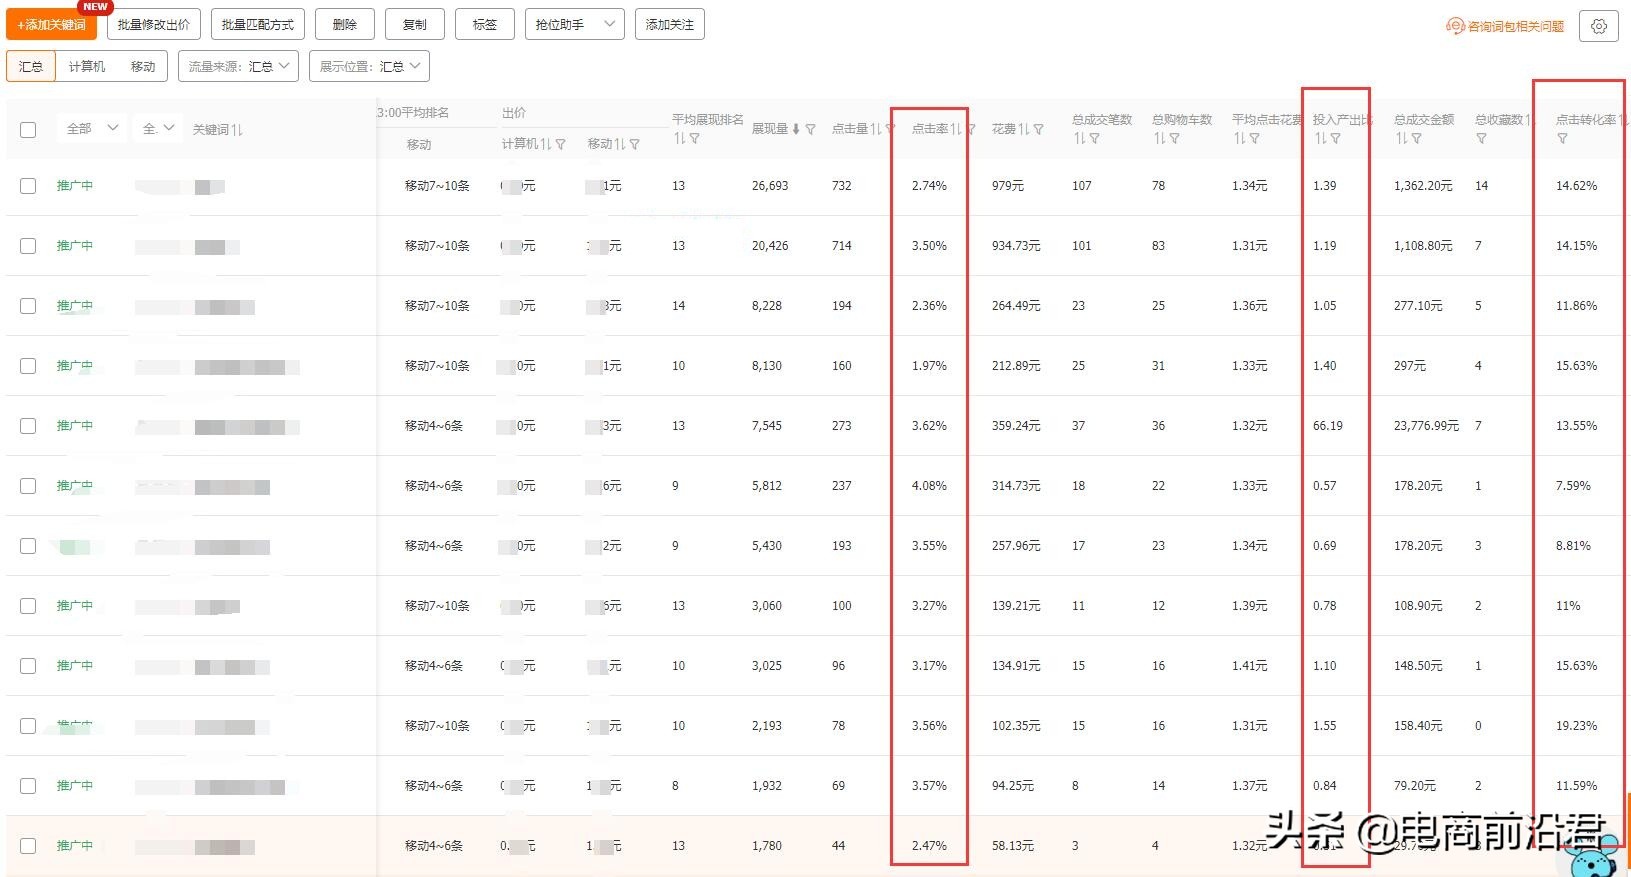The height and width of the screenshot is (877, 1631).
Task: Expand the 抢位助手 dropdown
Action: pos(575,24)
